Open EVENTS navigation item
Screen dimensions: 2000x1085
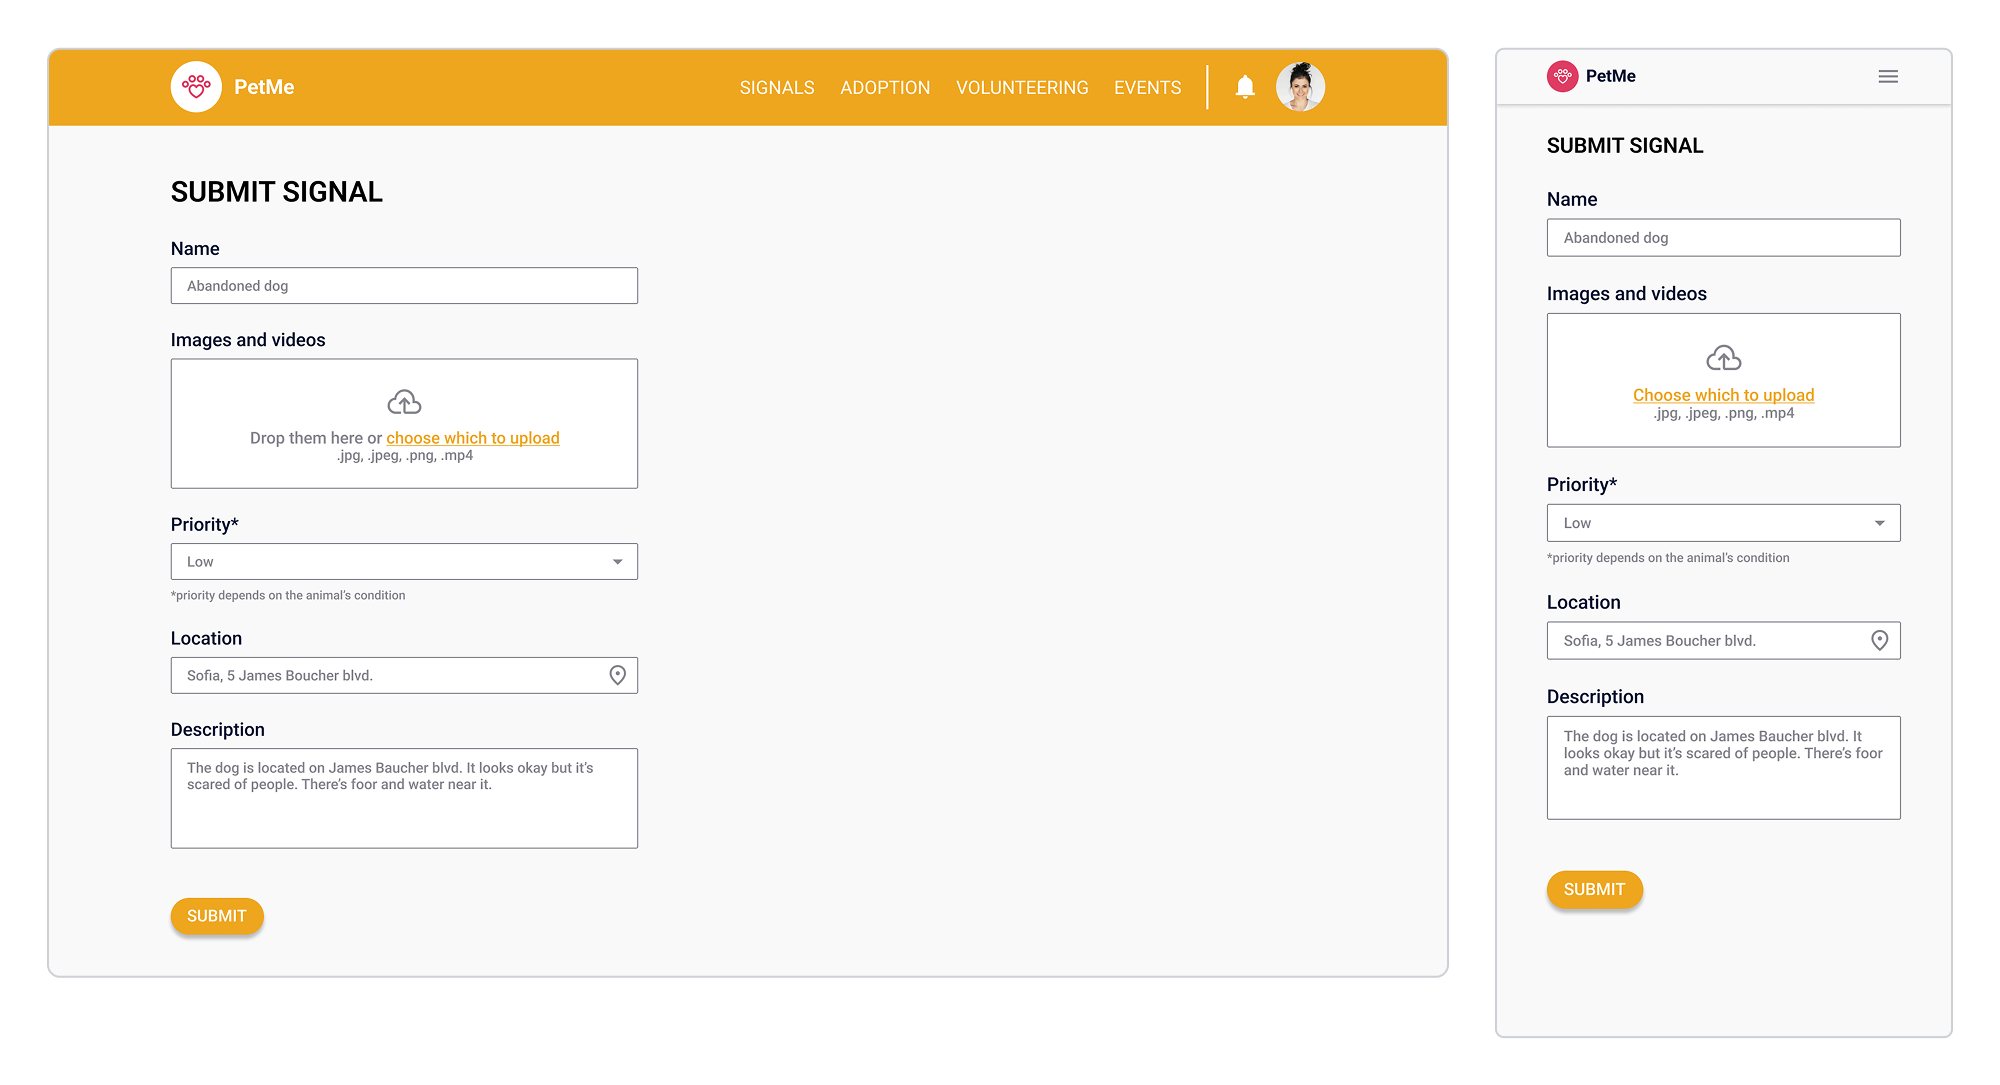click(x=1147, y=88)
